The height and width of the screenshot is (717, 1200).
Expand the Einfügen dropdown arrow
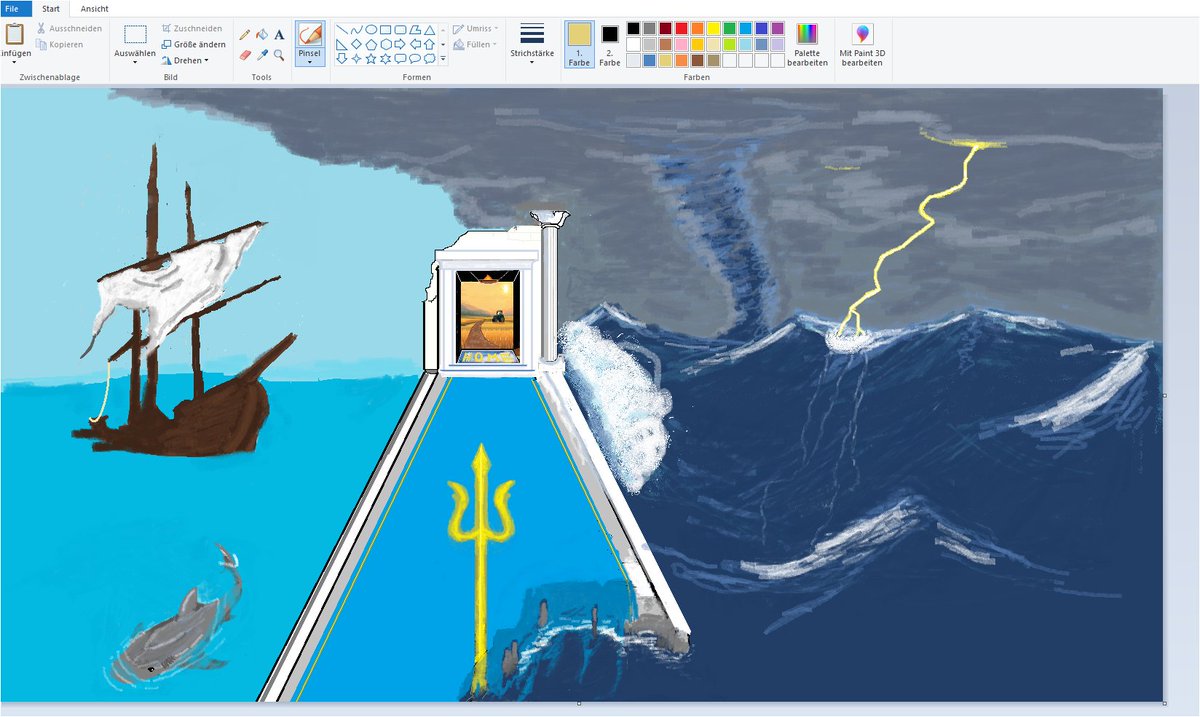tap(14, 63)
